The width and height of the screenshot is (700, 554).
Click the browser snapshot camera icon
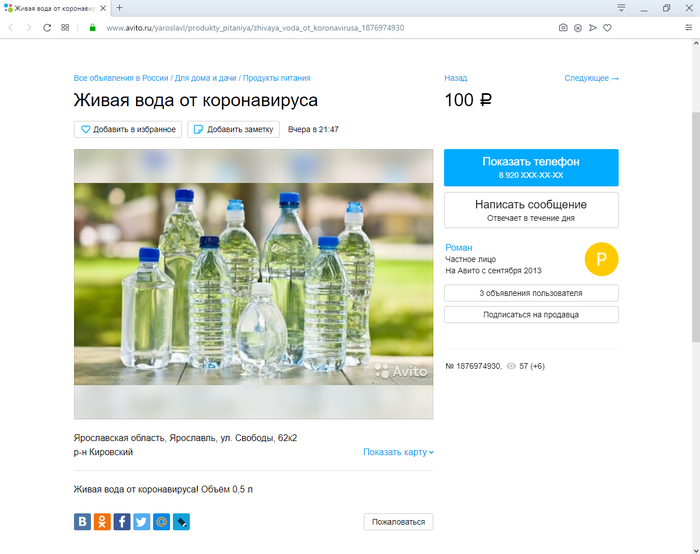click(563, 28)
